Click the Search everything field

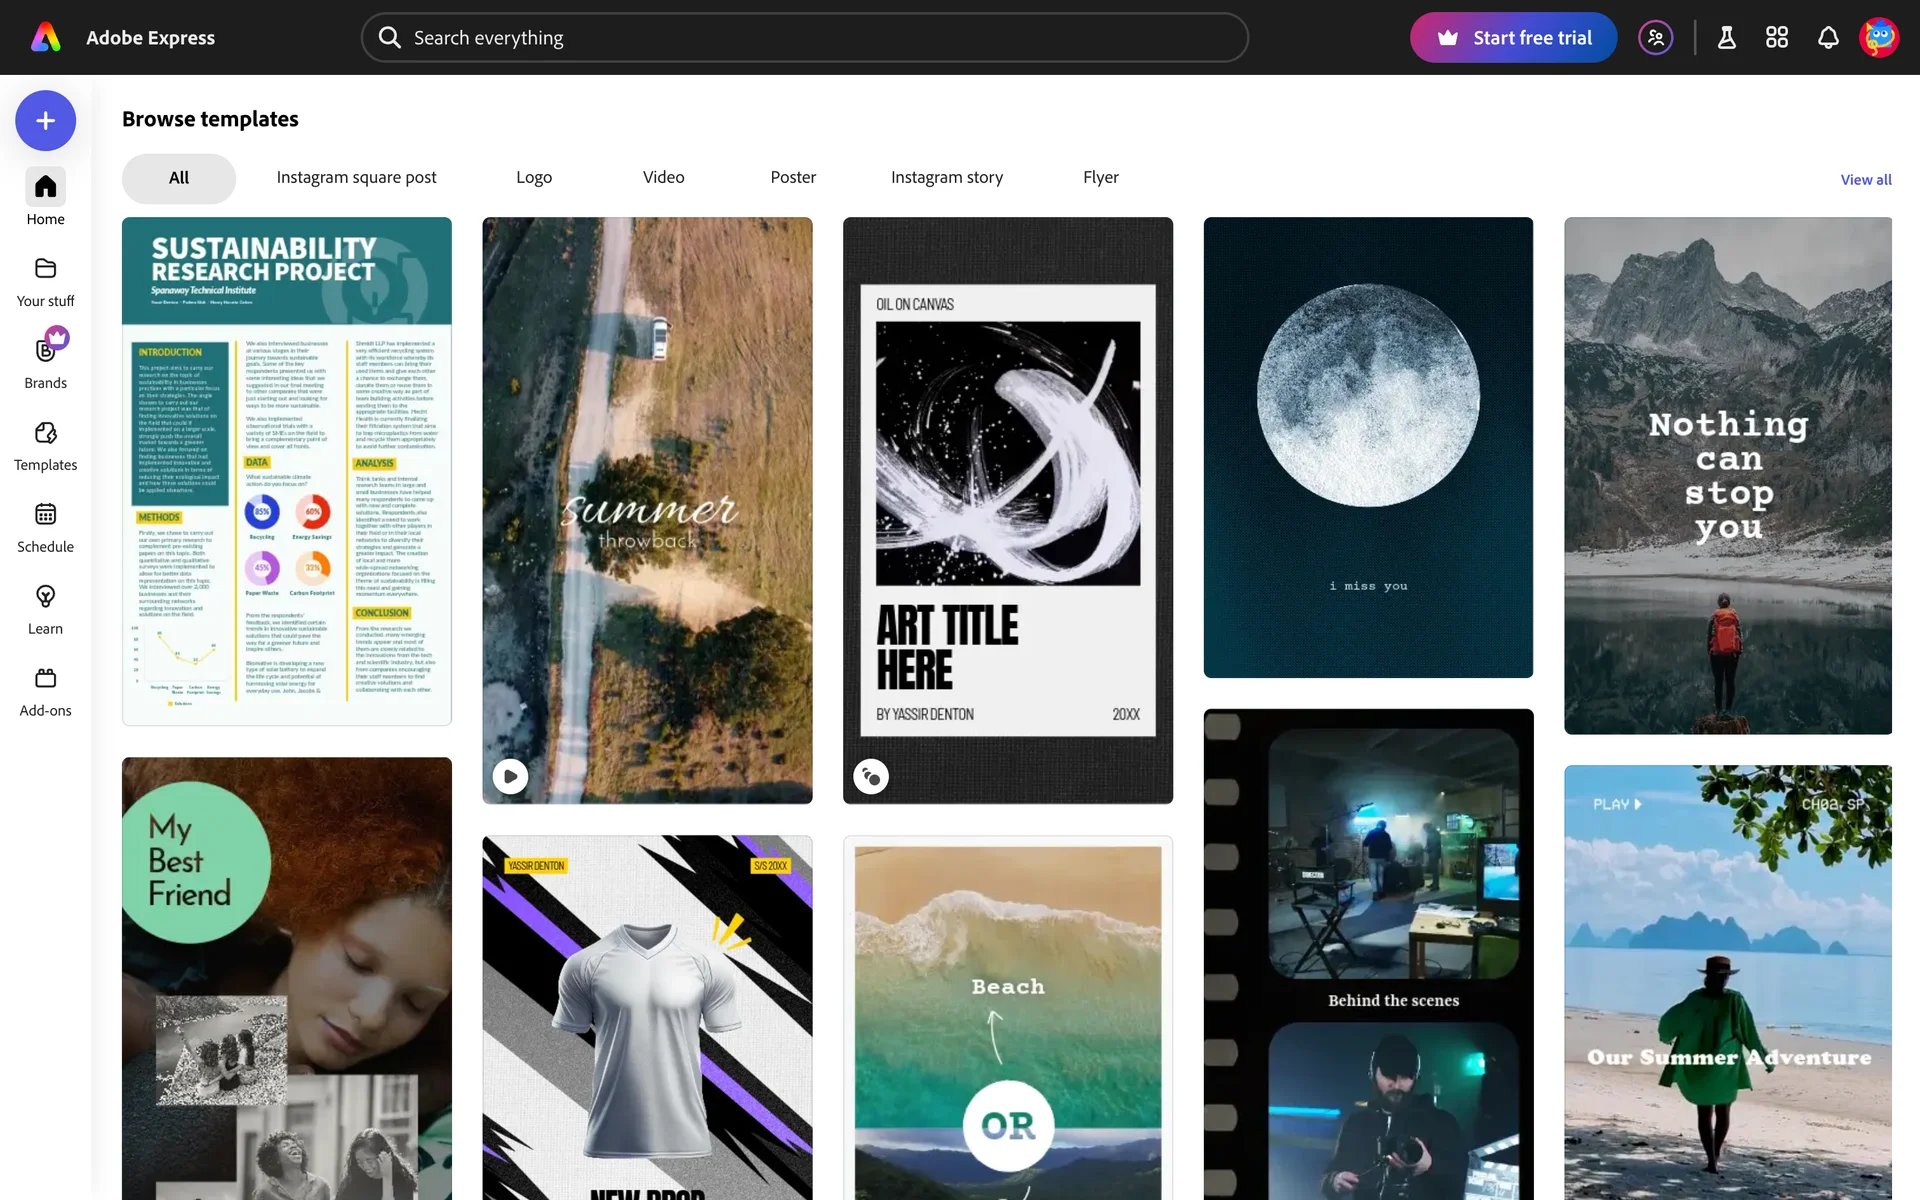coord(805,38)
